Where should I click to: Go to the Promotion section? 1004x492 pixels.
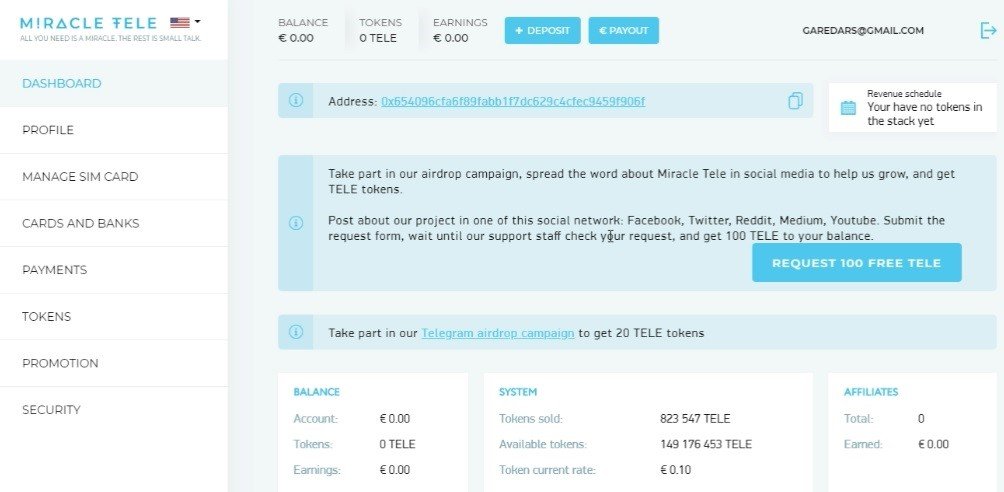(x=113, y=363)
